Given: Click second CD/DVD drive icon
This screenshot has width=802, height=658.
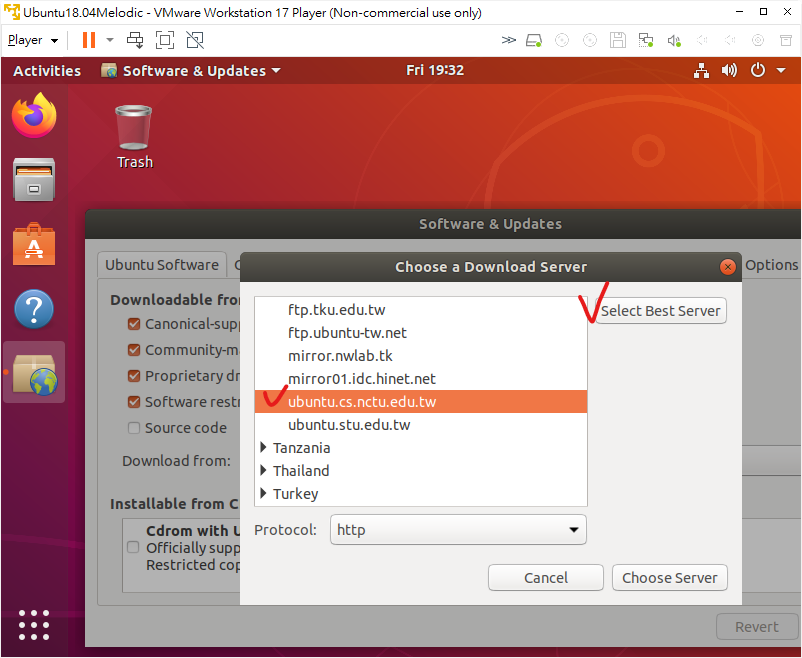Looking at the screenshot, I should pyautogui.click(x=590, y=40).
